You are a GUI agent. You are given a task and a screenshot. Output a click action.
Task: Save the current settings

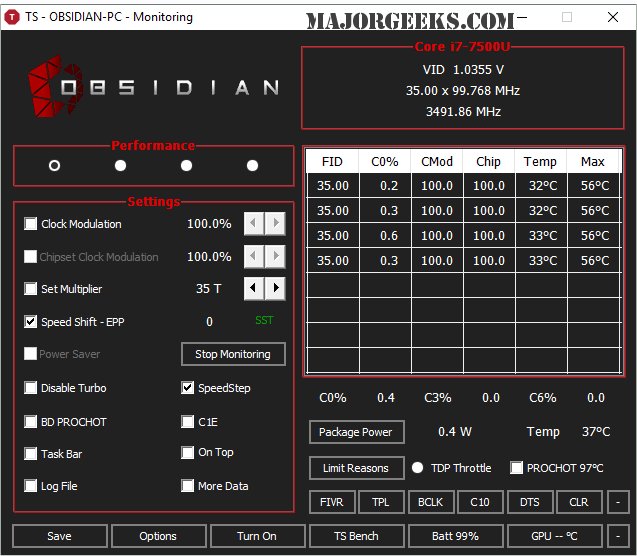[x=60, y=536]
